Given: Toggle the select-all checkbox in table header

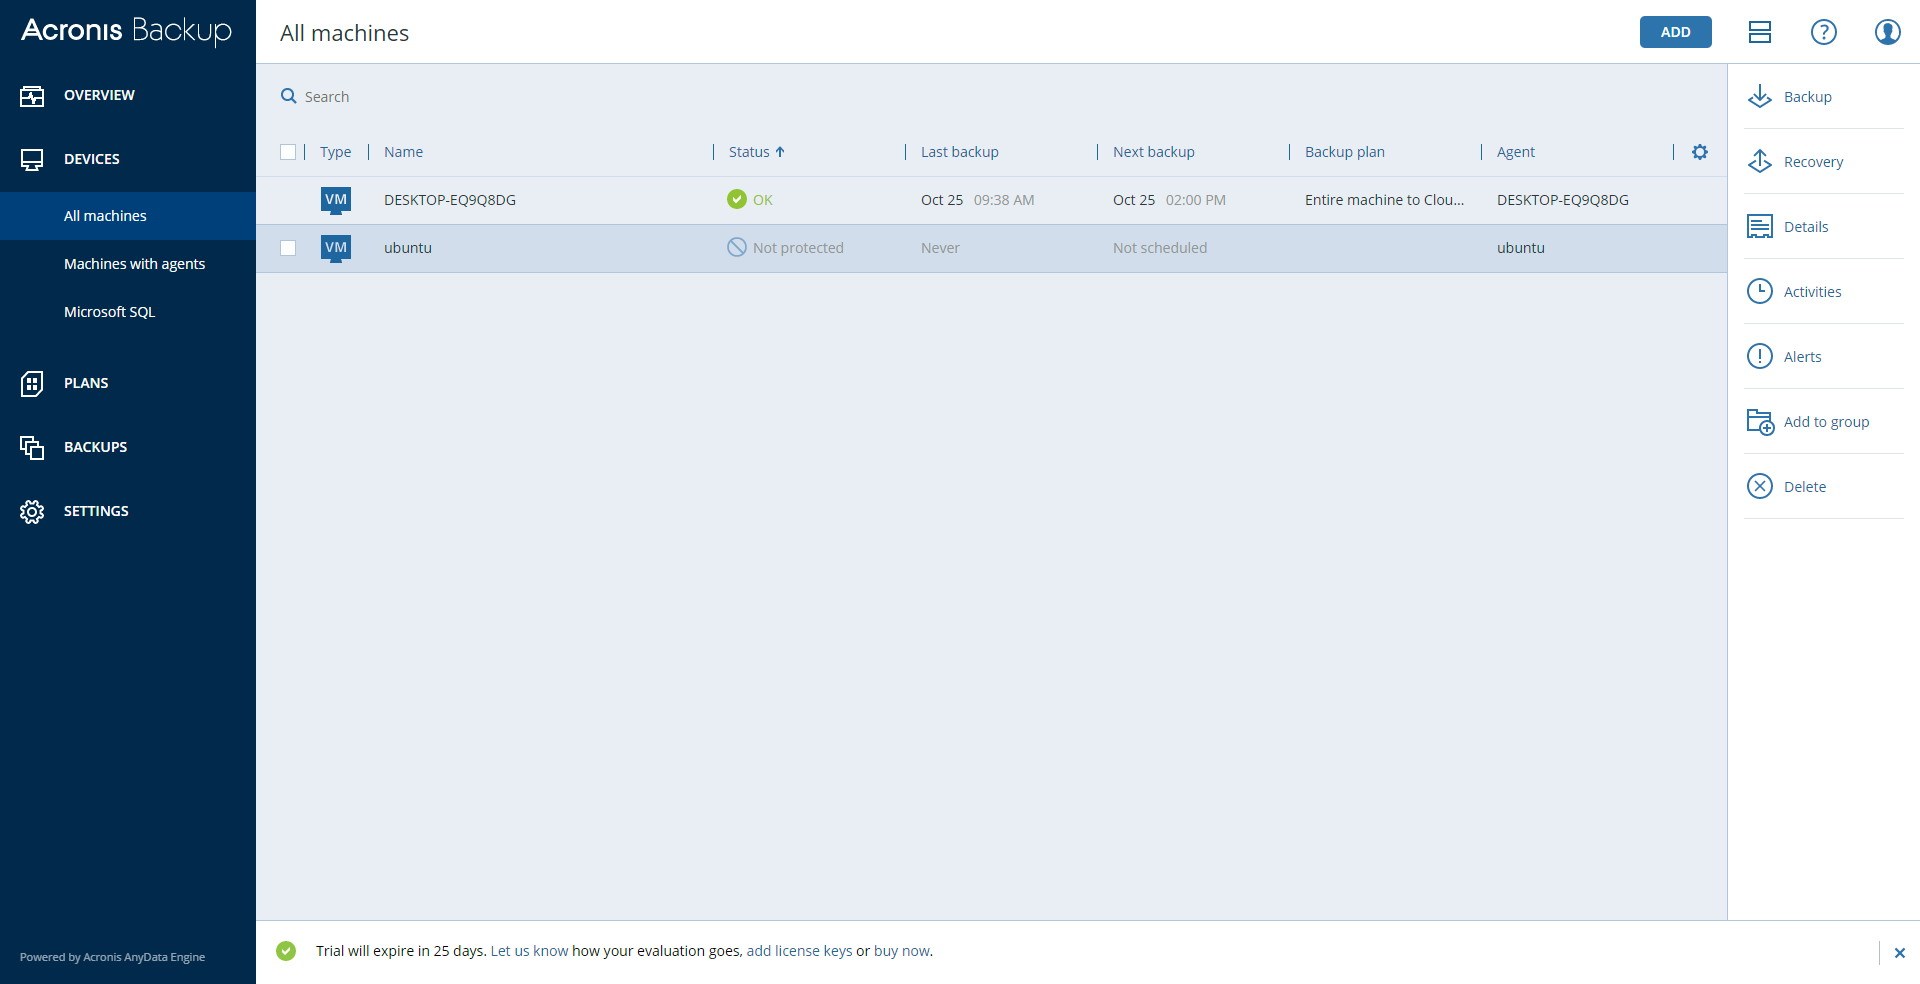Looking at the screenshot, I should [x=288, y=152].
